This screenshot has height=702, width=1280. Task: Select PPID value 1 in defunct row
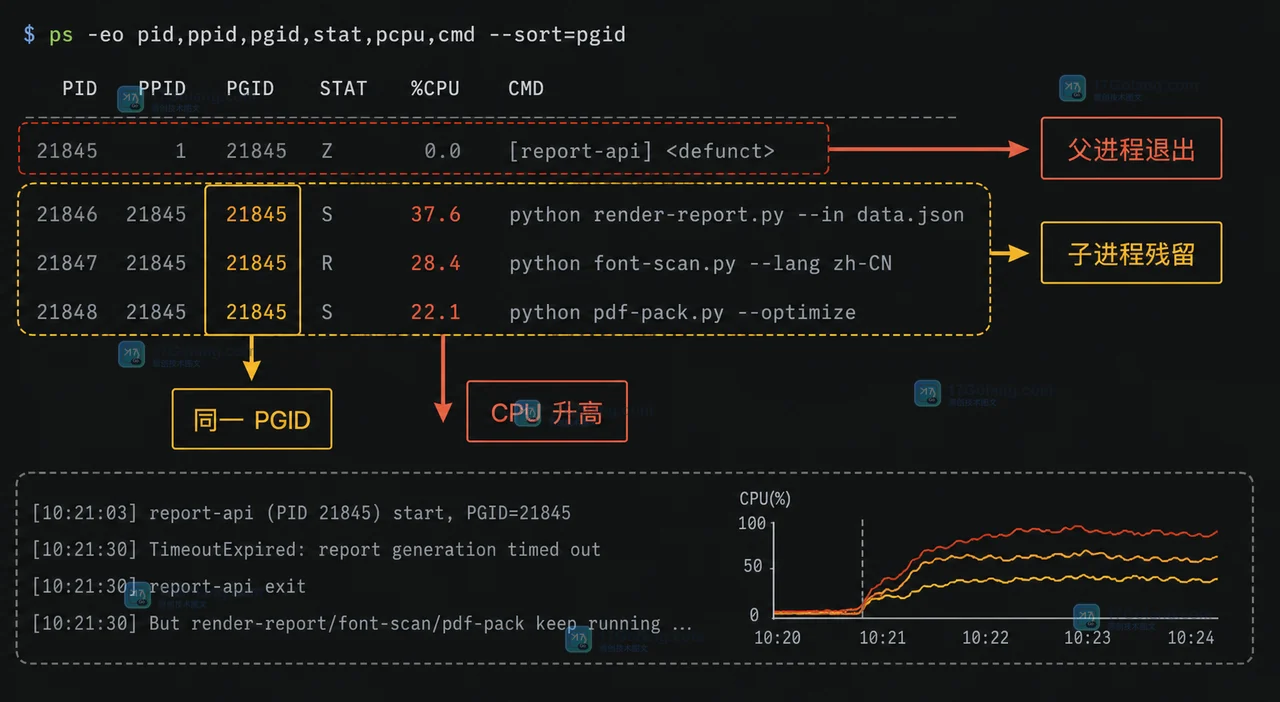(180, 151)
